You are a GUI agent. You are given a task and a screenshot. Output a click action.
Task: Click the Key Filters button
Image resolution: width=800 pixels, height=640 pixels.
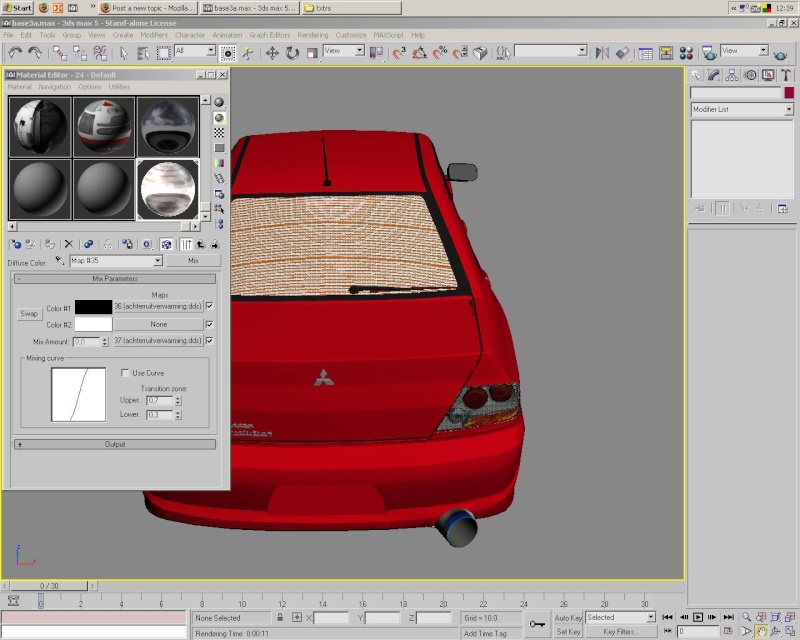[x=620, y=632]
